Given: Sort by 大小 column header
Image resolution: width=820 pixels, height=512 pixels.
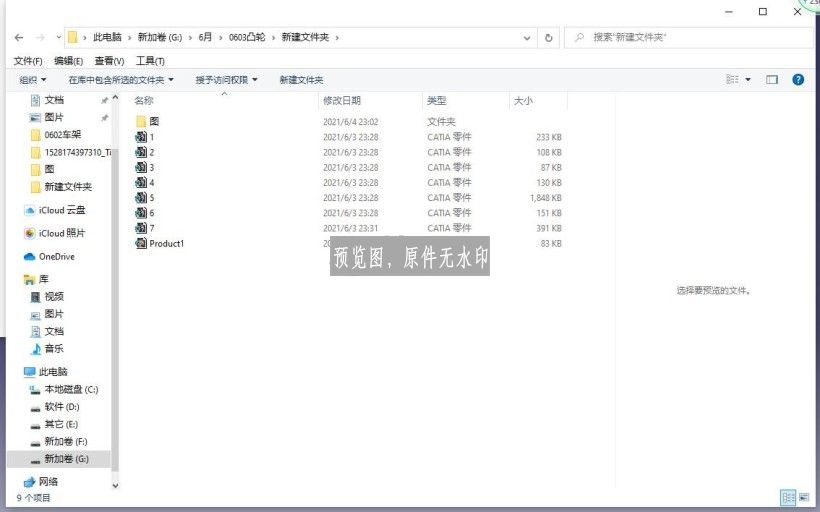Looking at the screenshot, I should click(523, 101).
